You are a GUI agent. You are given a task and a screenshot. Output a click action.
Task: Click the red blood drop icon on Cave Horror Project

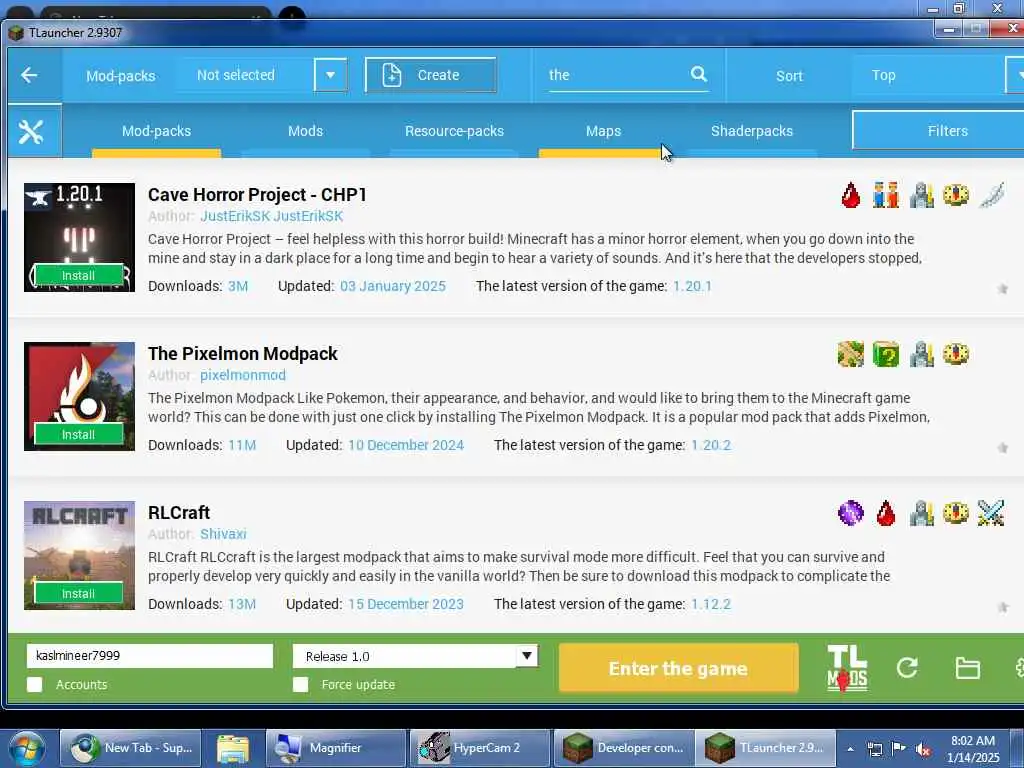850,195
